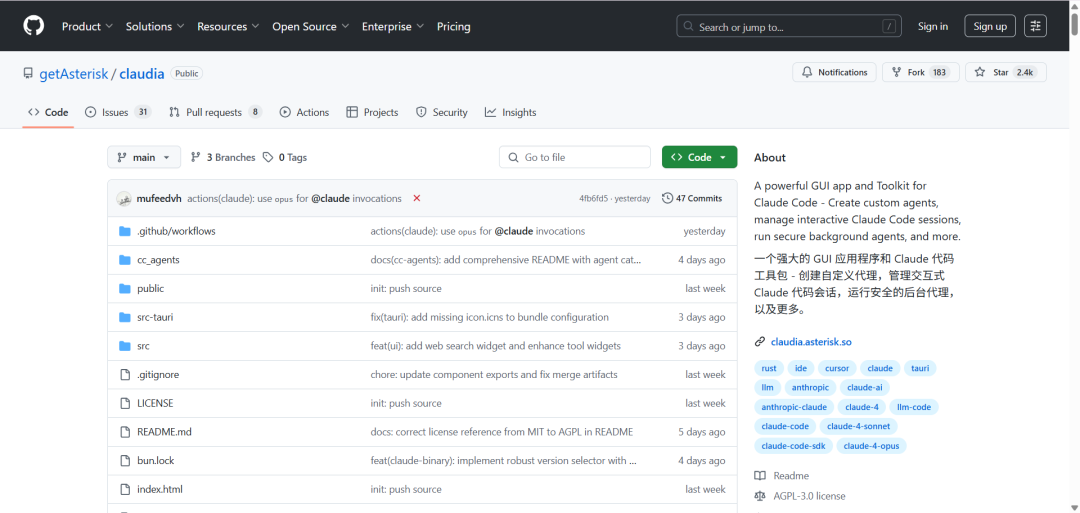This screenshot has width=1080, height=513.
Task: Open the 47 Commits history
Action: [x=692, y=198]
